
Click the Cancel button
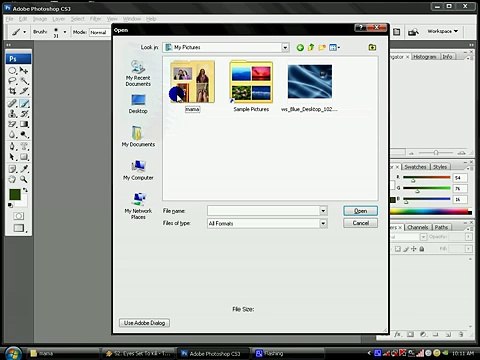point(360,223)
